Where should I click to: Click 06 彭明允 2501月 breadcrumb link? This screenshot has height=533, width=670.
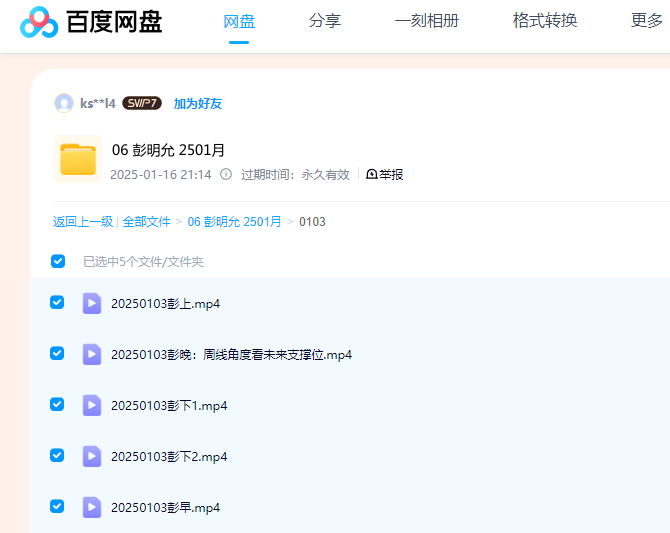pos(234,222)
